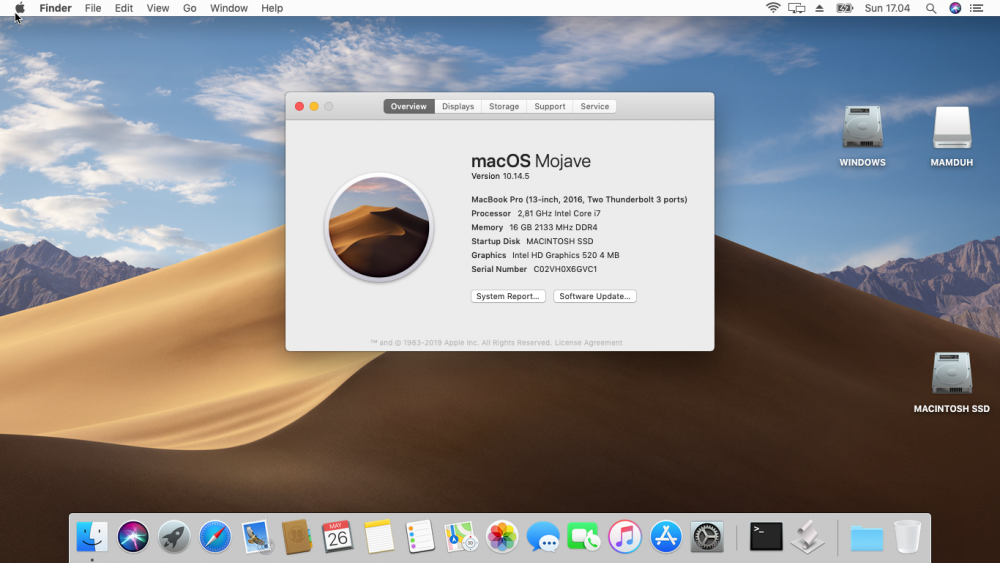The image size is (1000, 563).
Task: Launch iTunes from the Dock
Action: (625, 537)
